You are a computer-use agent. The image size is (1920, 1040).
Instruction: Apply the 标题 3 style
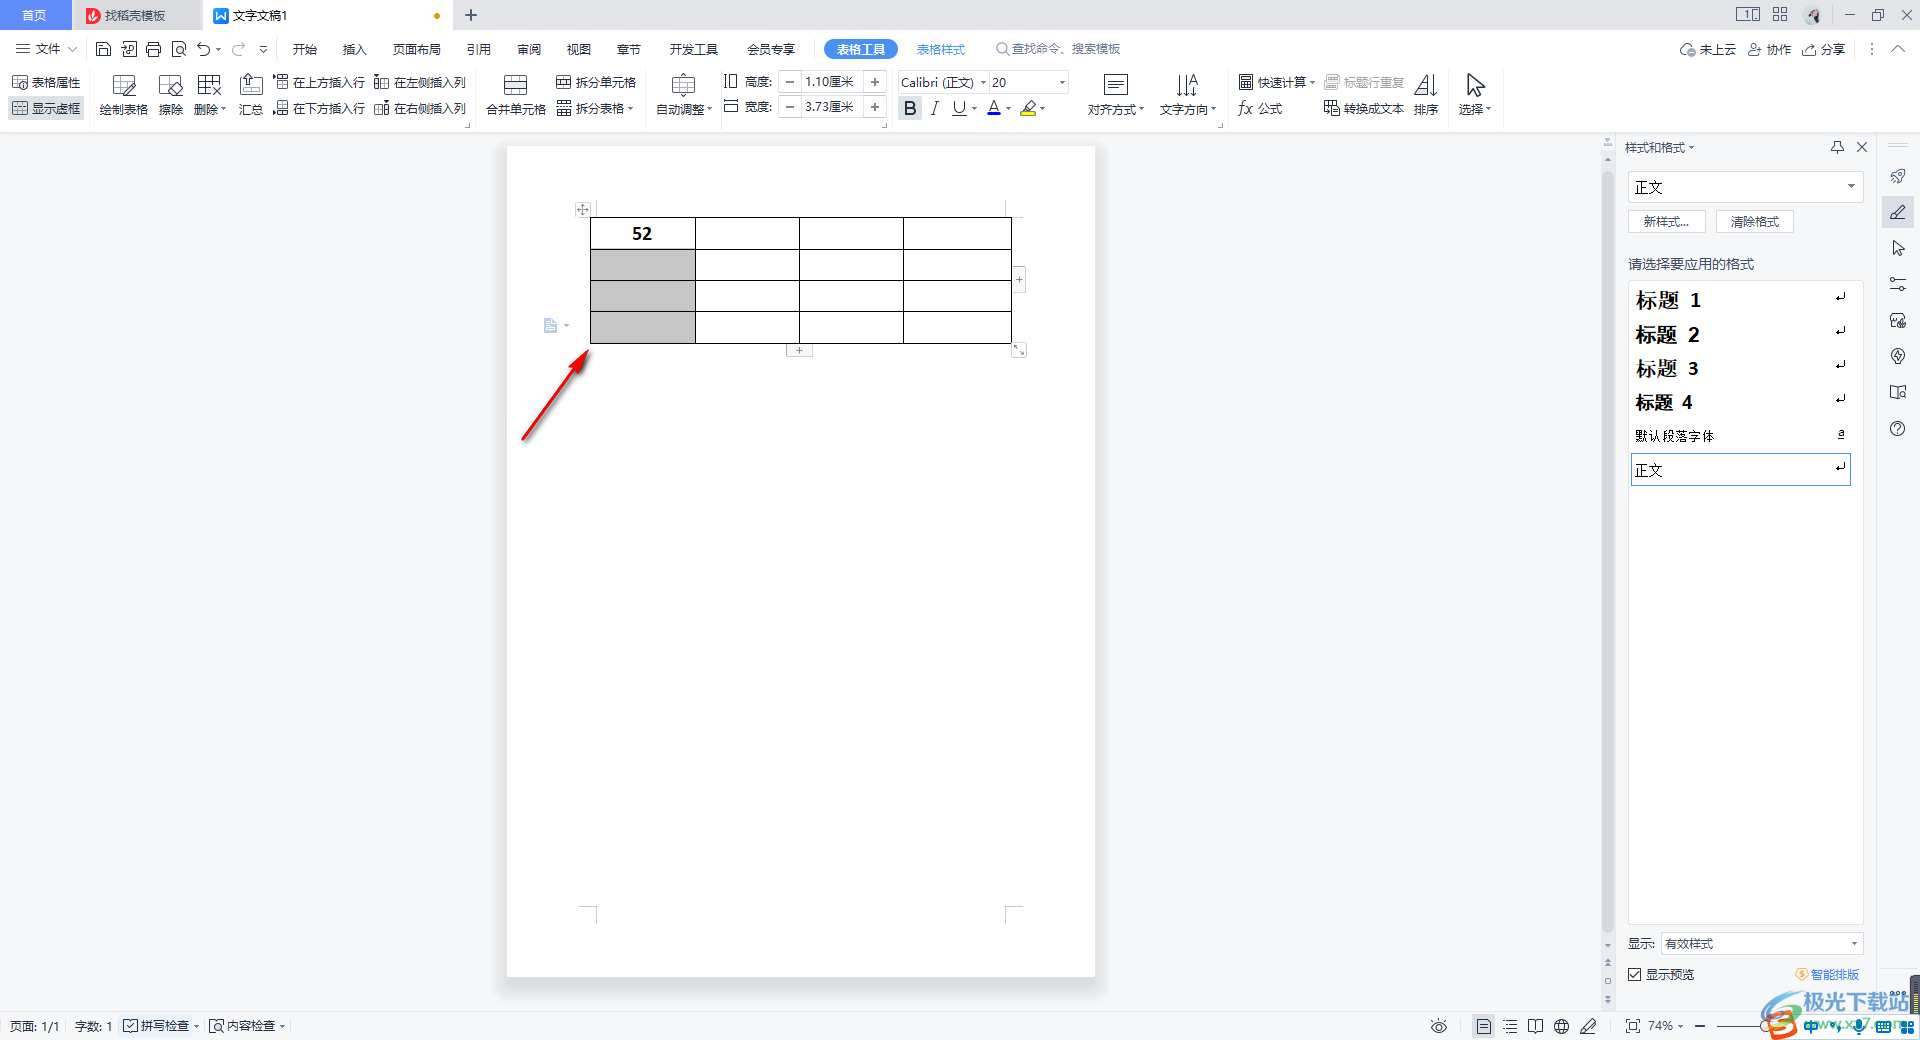pyautogui.click(x=1740, y=368)
